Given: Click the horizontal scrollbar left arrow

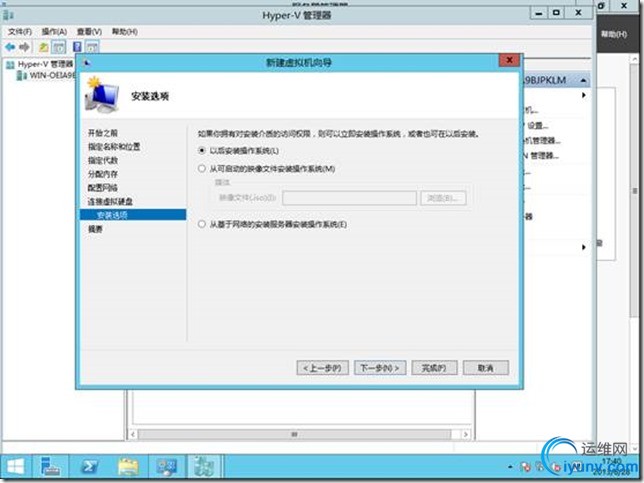Looking at the screenshot, I should 133,434.
